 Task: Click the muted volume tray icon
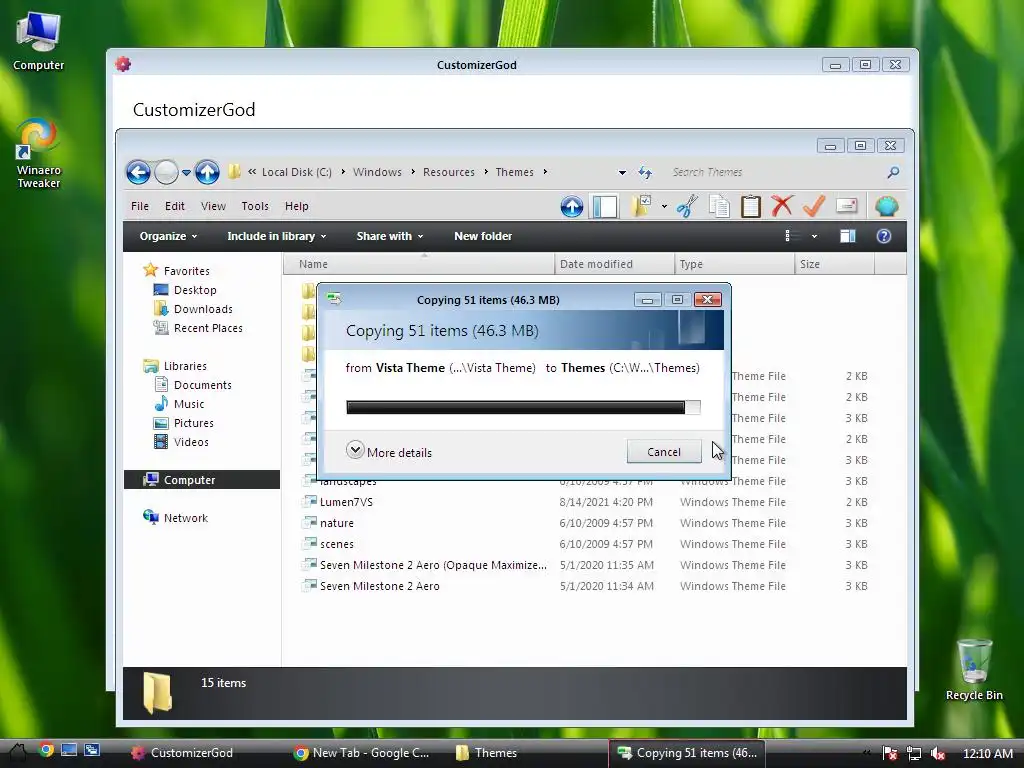coord(938,753)
